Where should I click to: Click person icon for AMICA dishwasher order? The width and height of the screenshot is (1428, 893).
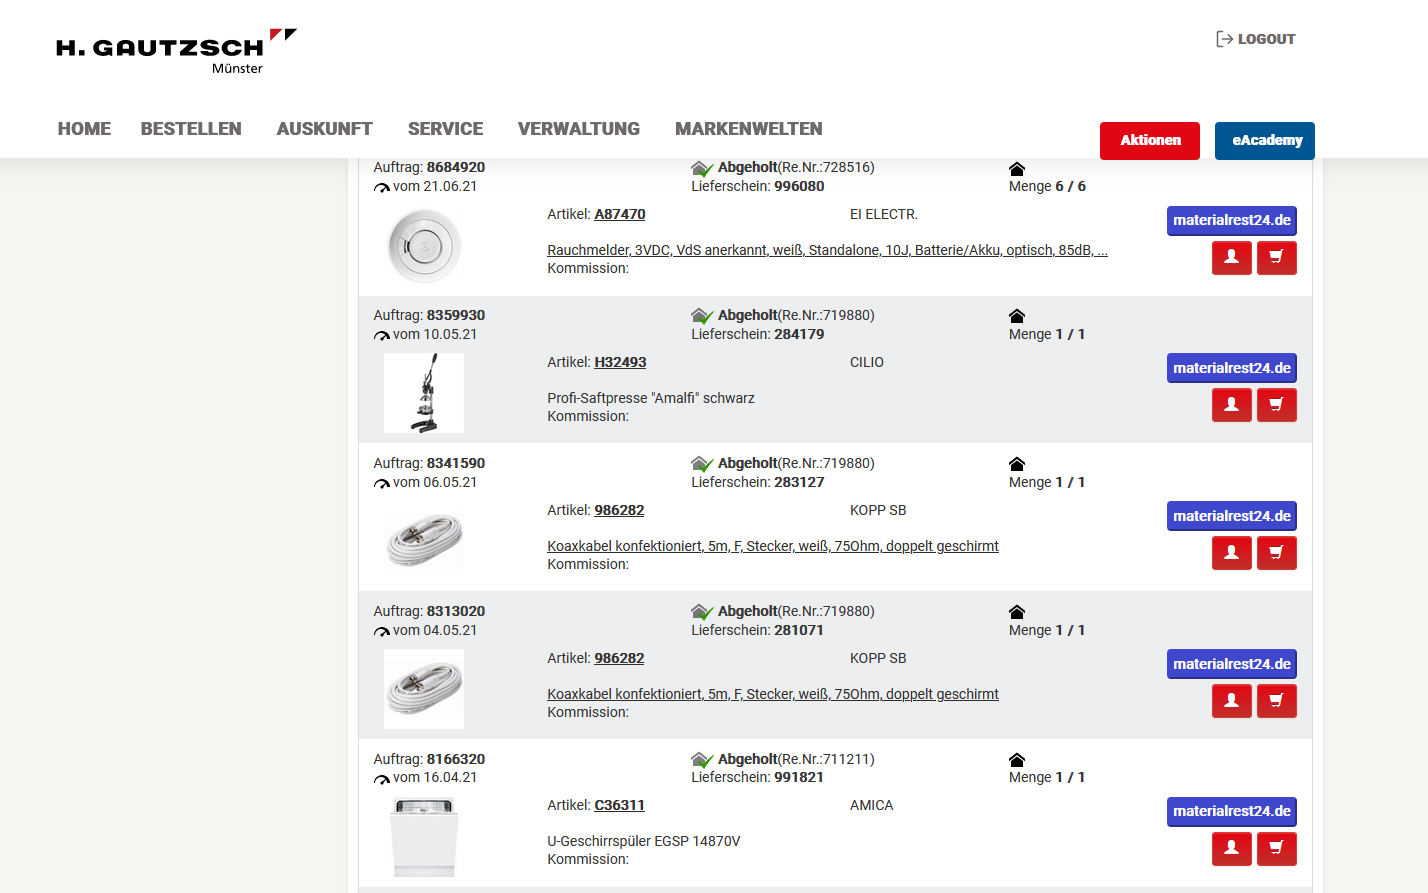coord(1231,849)
